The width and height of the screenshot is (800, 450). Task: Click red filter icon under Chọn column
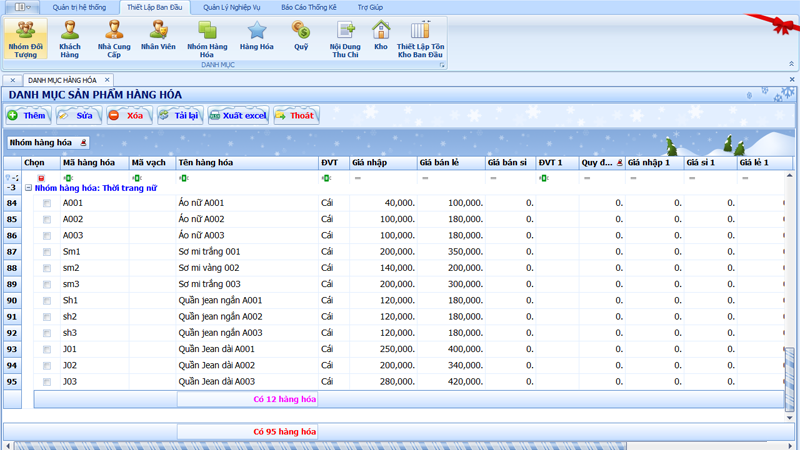tap(41, 178)
